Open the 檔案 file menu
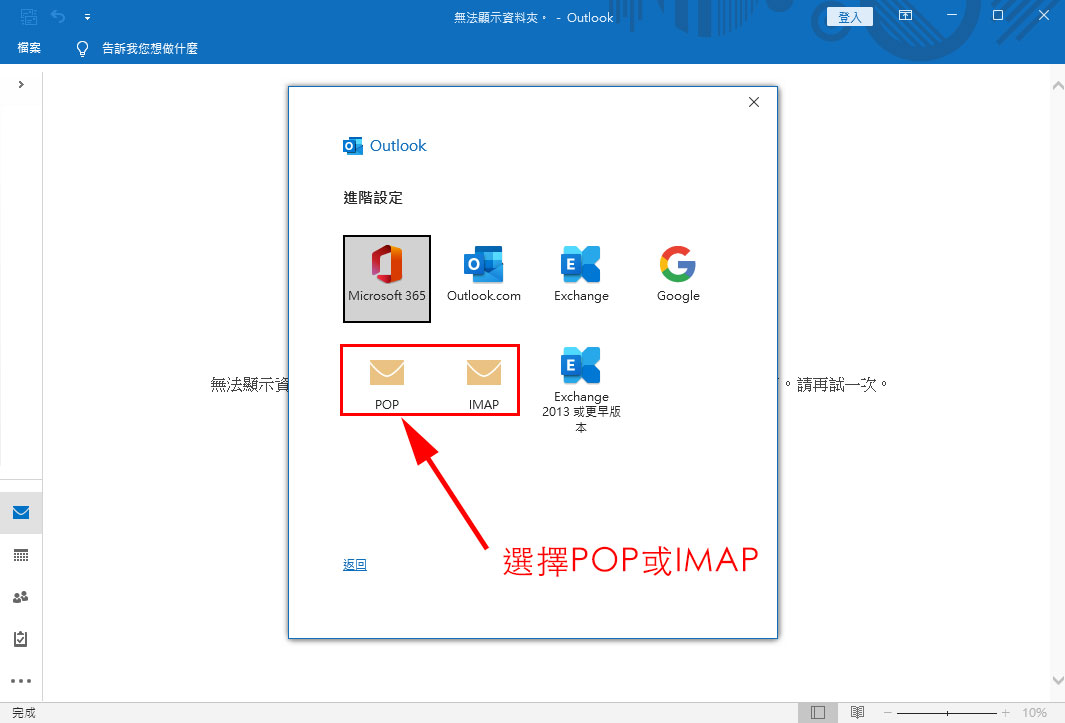 tap(29, 48)
